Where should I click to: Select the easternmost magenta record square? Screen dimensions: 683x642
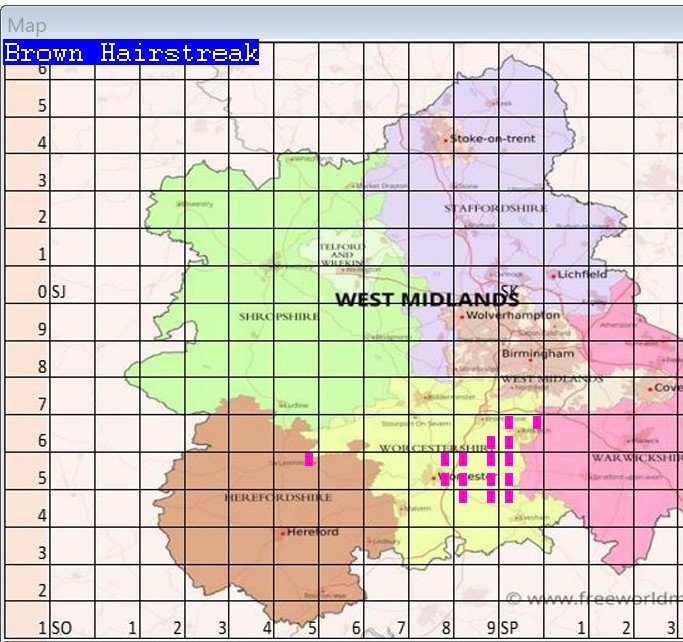tap(537, 422)
